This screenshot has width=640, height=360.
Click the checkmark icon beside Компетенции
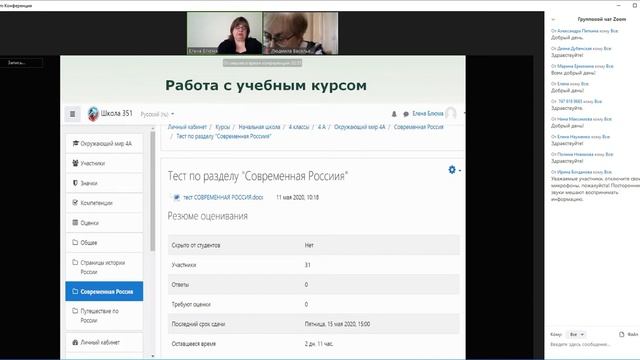pyautogui.click(x=75, y=202)
